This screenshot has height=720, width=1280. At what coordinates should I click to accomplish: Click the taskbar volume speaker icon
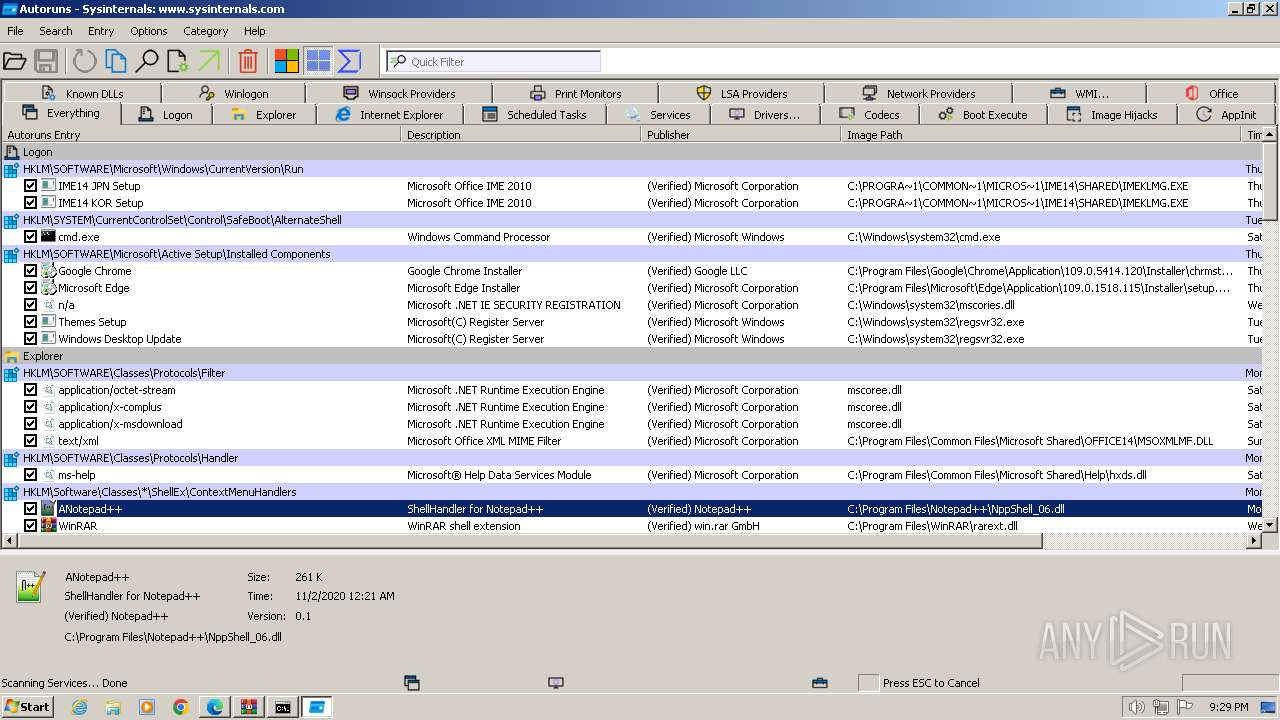(1137, 707)
